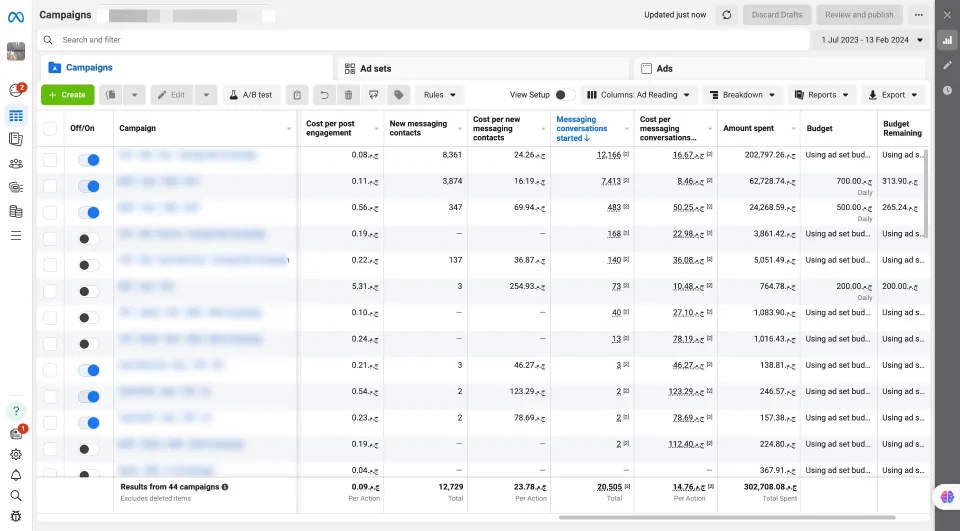Open the Ads reporting icon in sidebar
This screenshot has width=960, height=531.
16,140
